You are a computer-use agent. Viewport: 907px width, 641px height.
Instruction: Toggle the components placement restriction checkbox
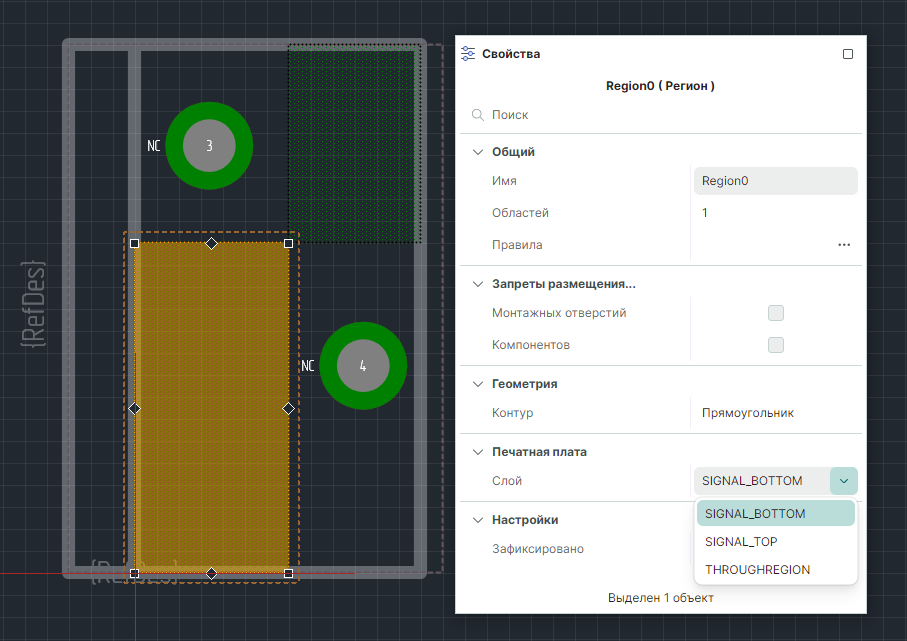click(776, 345)
